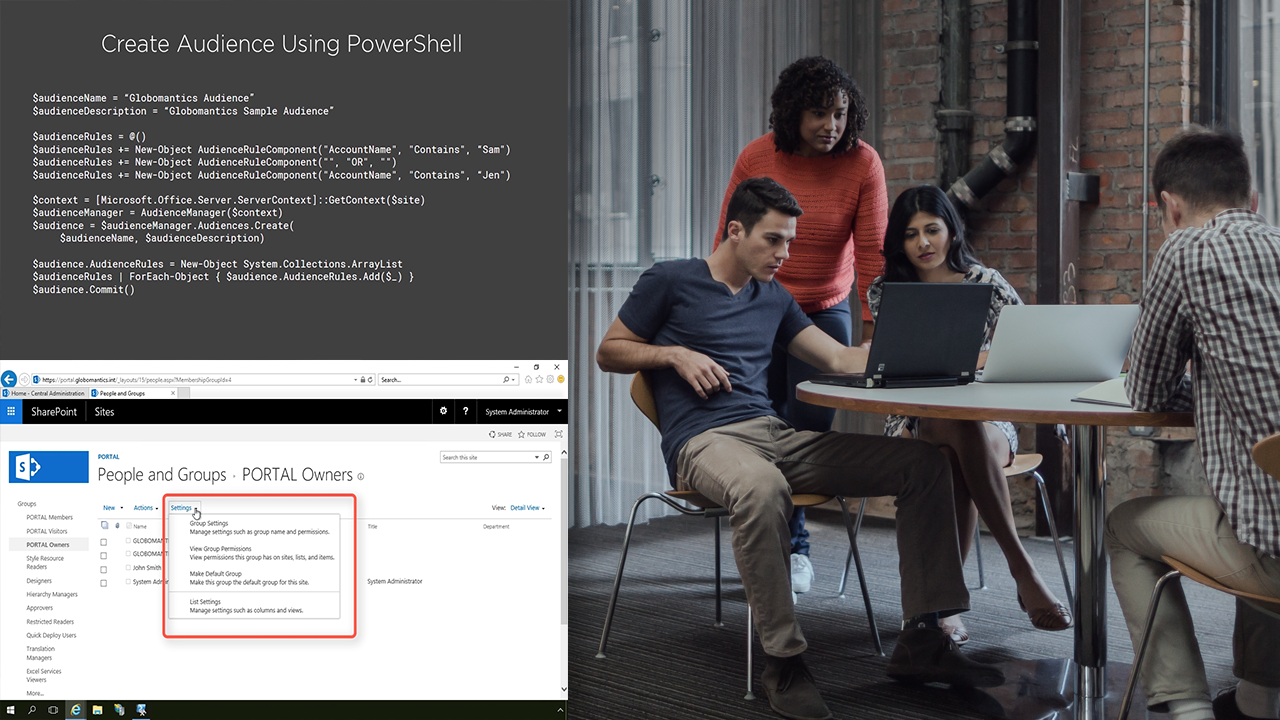Open the Approvers group link
The image size is (1280, 720).
pos(40,608)
